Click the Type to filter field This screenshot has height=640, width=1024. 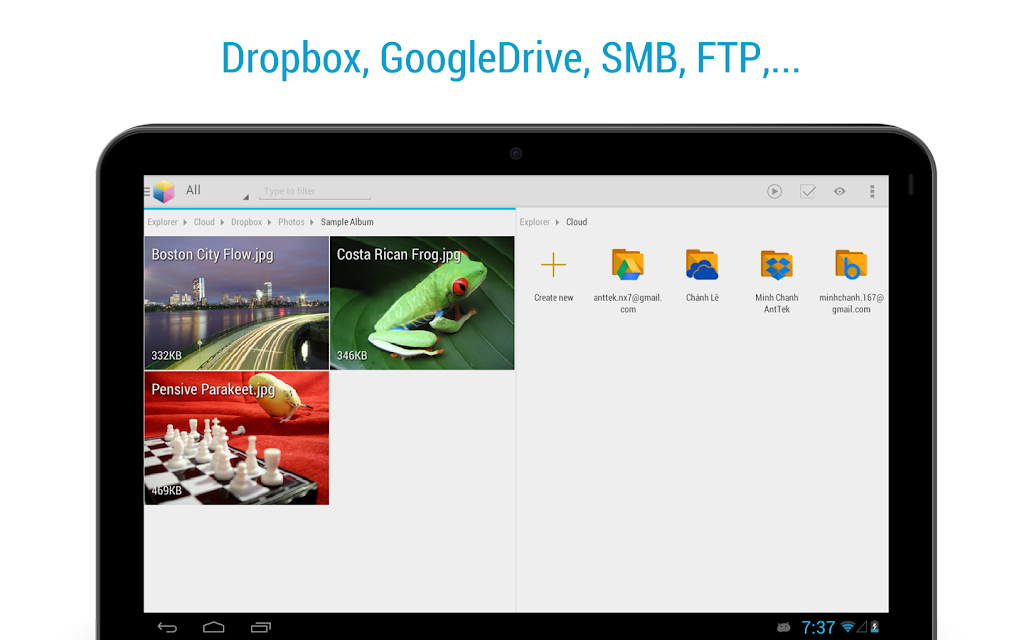coord(315,191)
